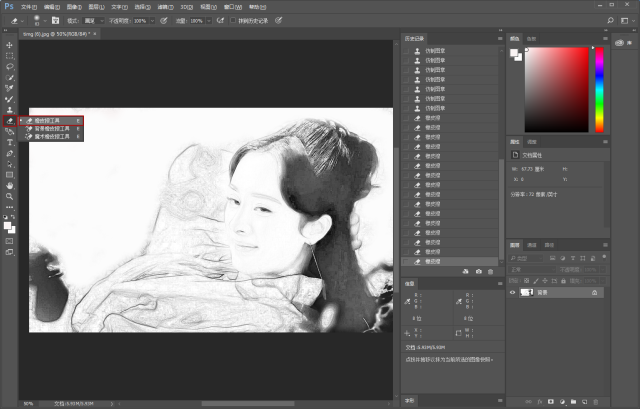This screenshot has width=640, height=409.
Task: Open Flow slider dropdown arrow
Action: [x=209, y=20]
